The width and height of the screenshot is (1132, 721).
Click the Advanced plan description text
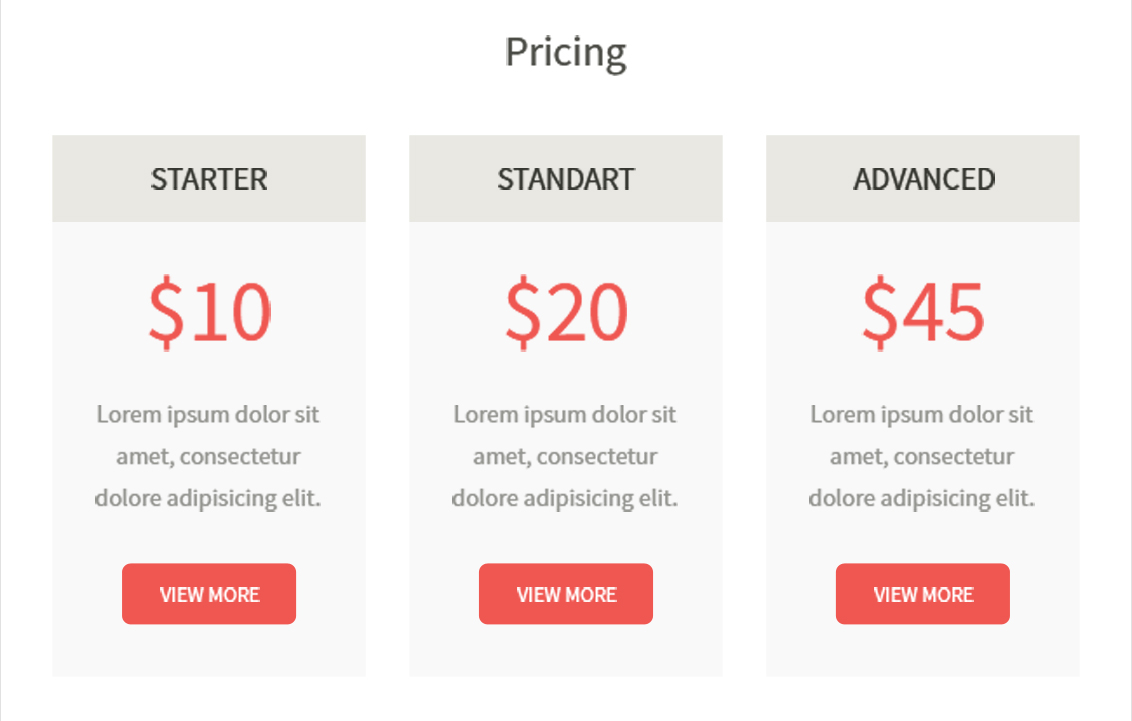tap(923, 456)
